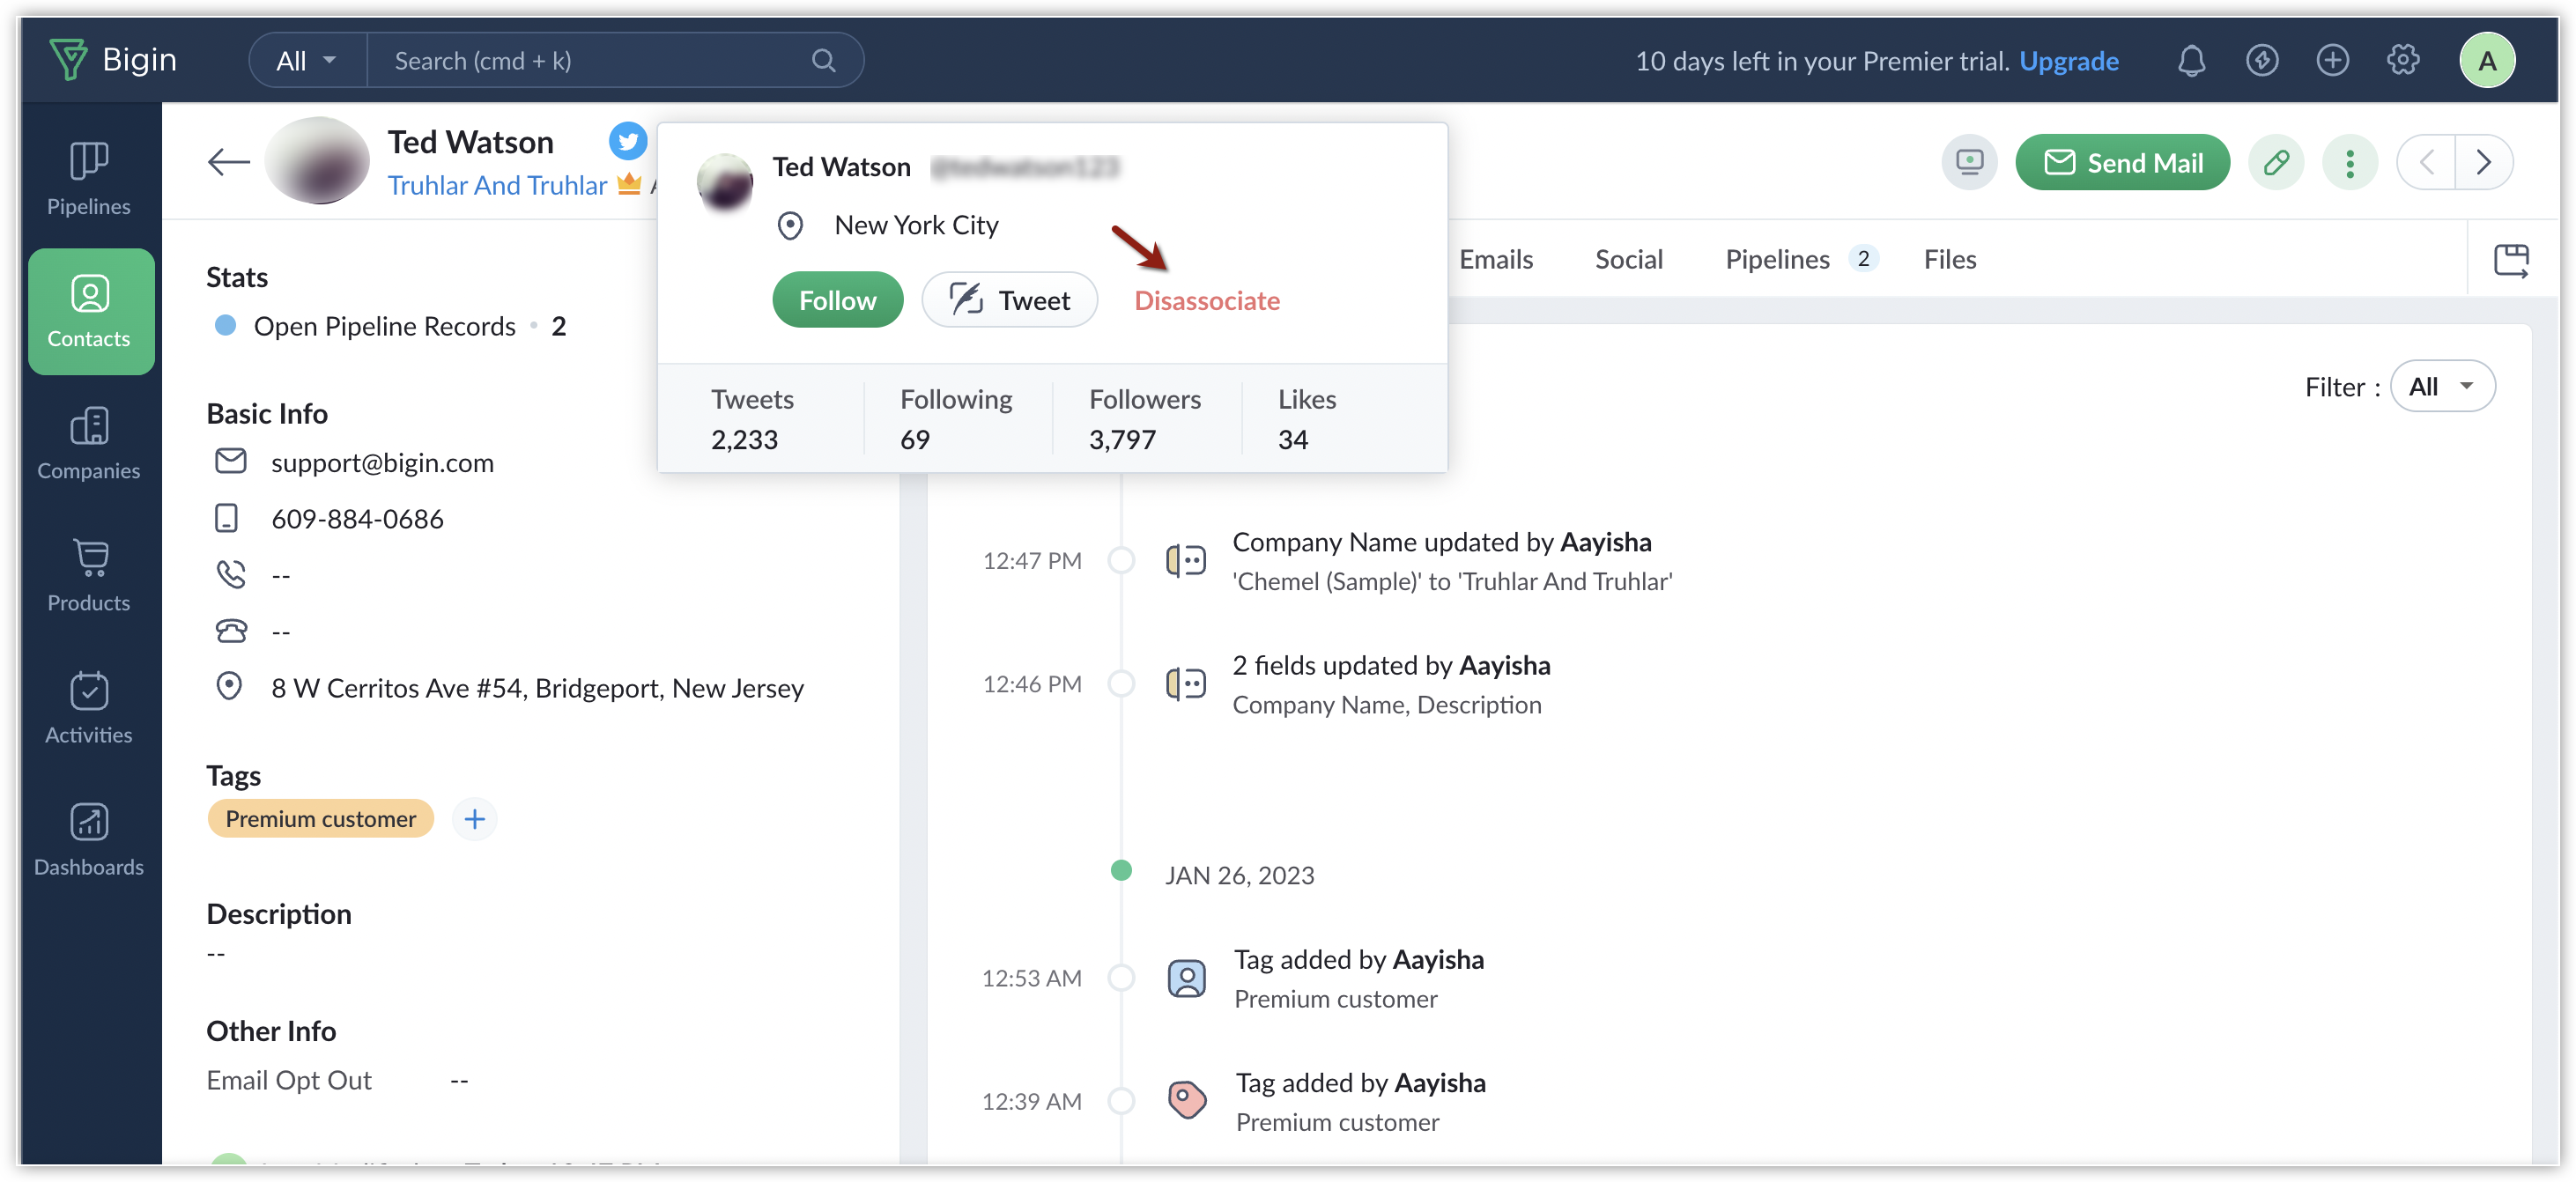Click the mobile phone icon beside 609-884-0686
This screenshot has width=2576, height=1182.
pos(227,518)
